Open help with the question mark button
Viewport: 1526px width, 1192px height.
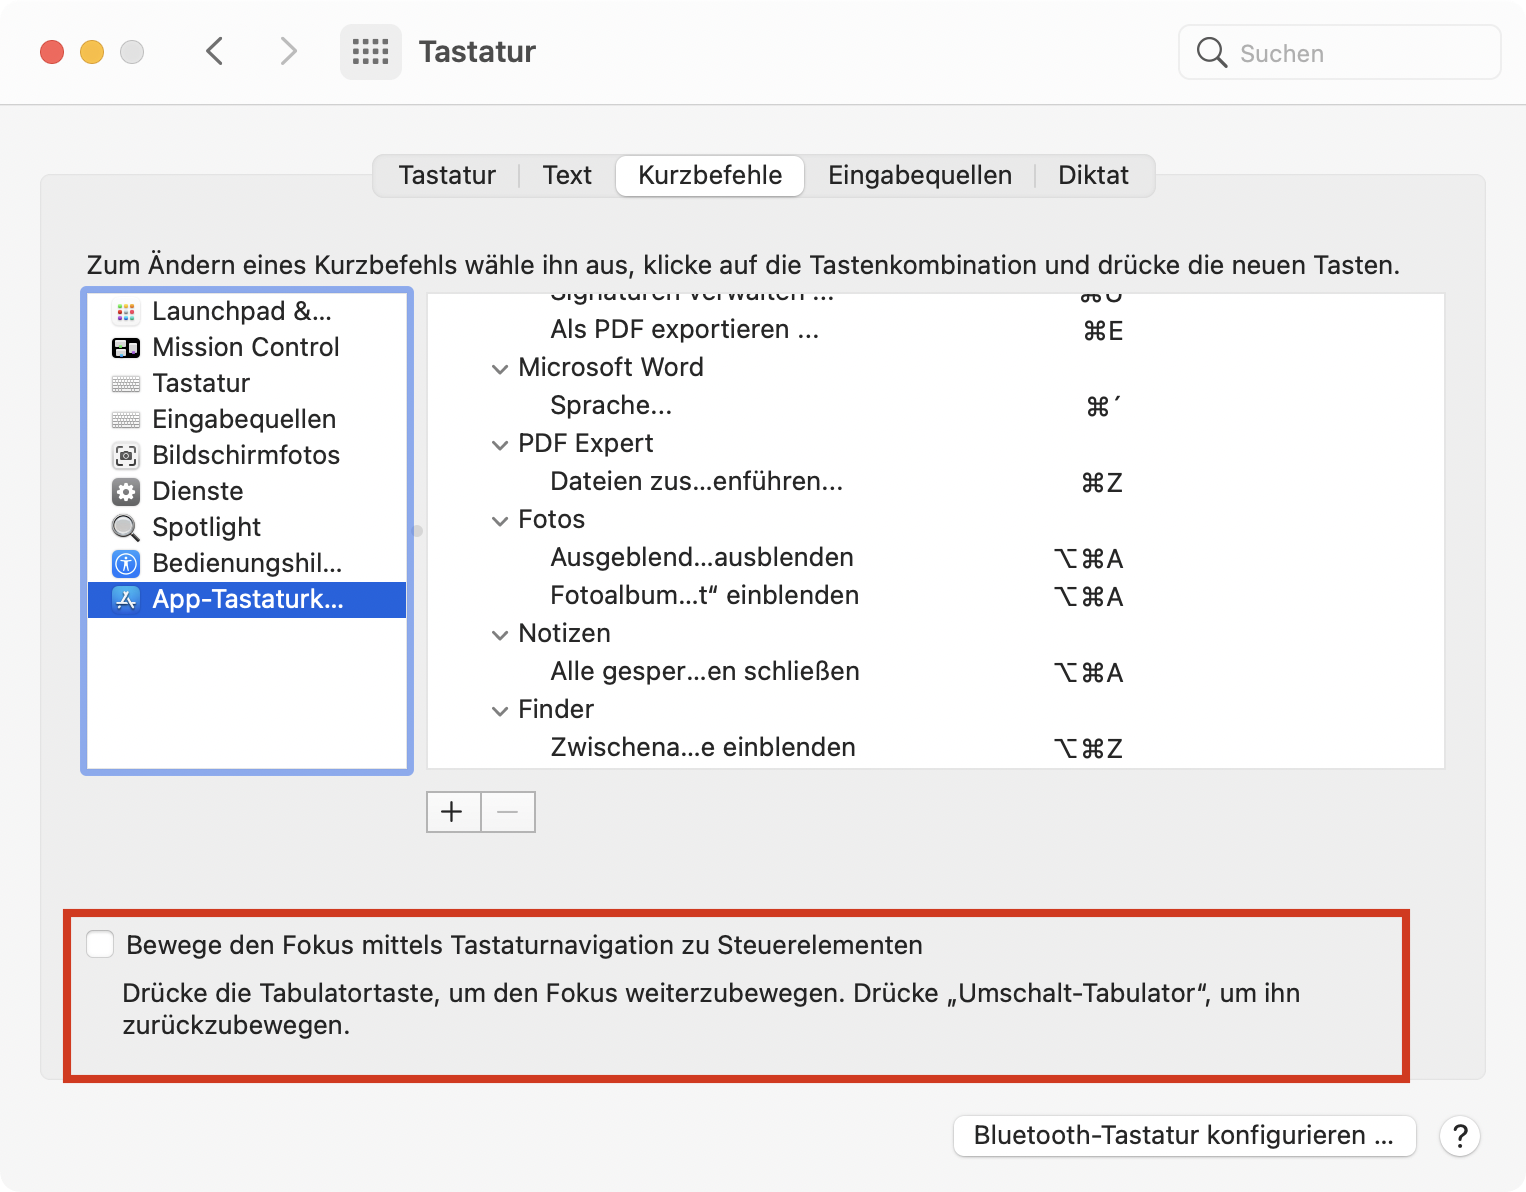pyautogui.click(x=1460, y=1136)
